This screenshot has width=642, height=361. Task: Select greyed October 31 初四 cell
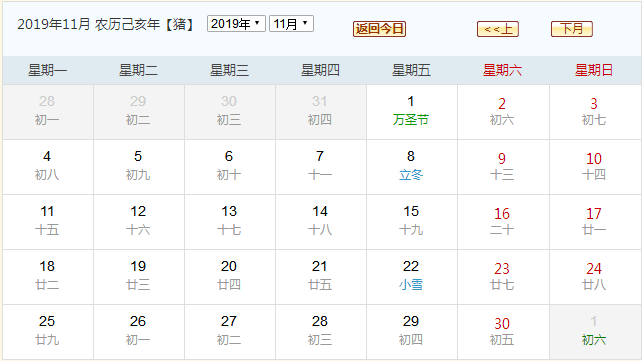320,112
